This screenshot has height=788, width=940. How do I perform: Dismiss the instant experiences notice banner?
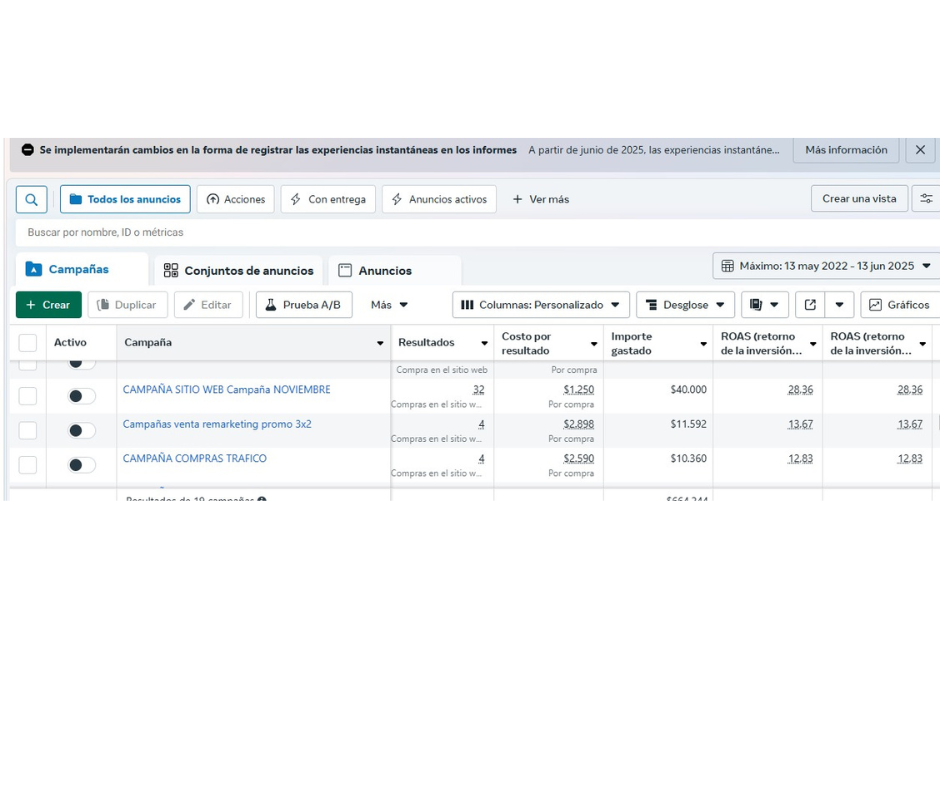pos(920,150)
